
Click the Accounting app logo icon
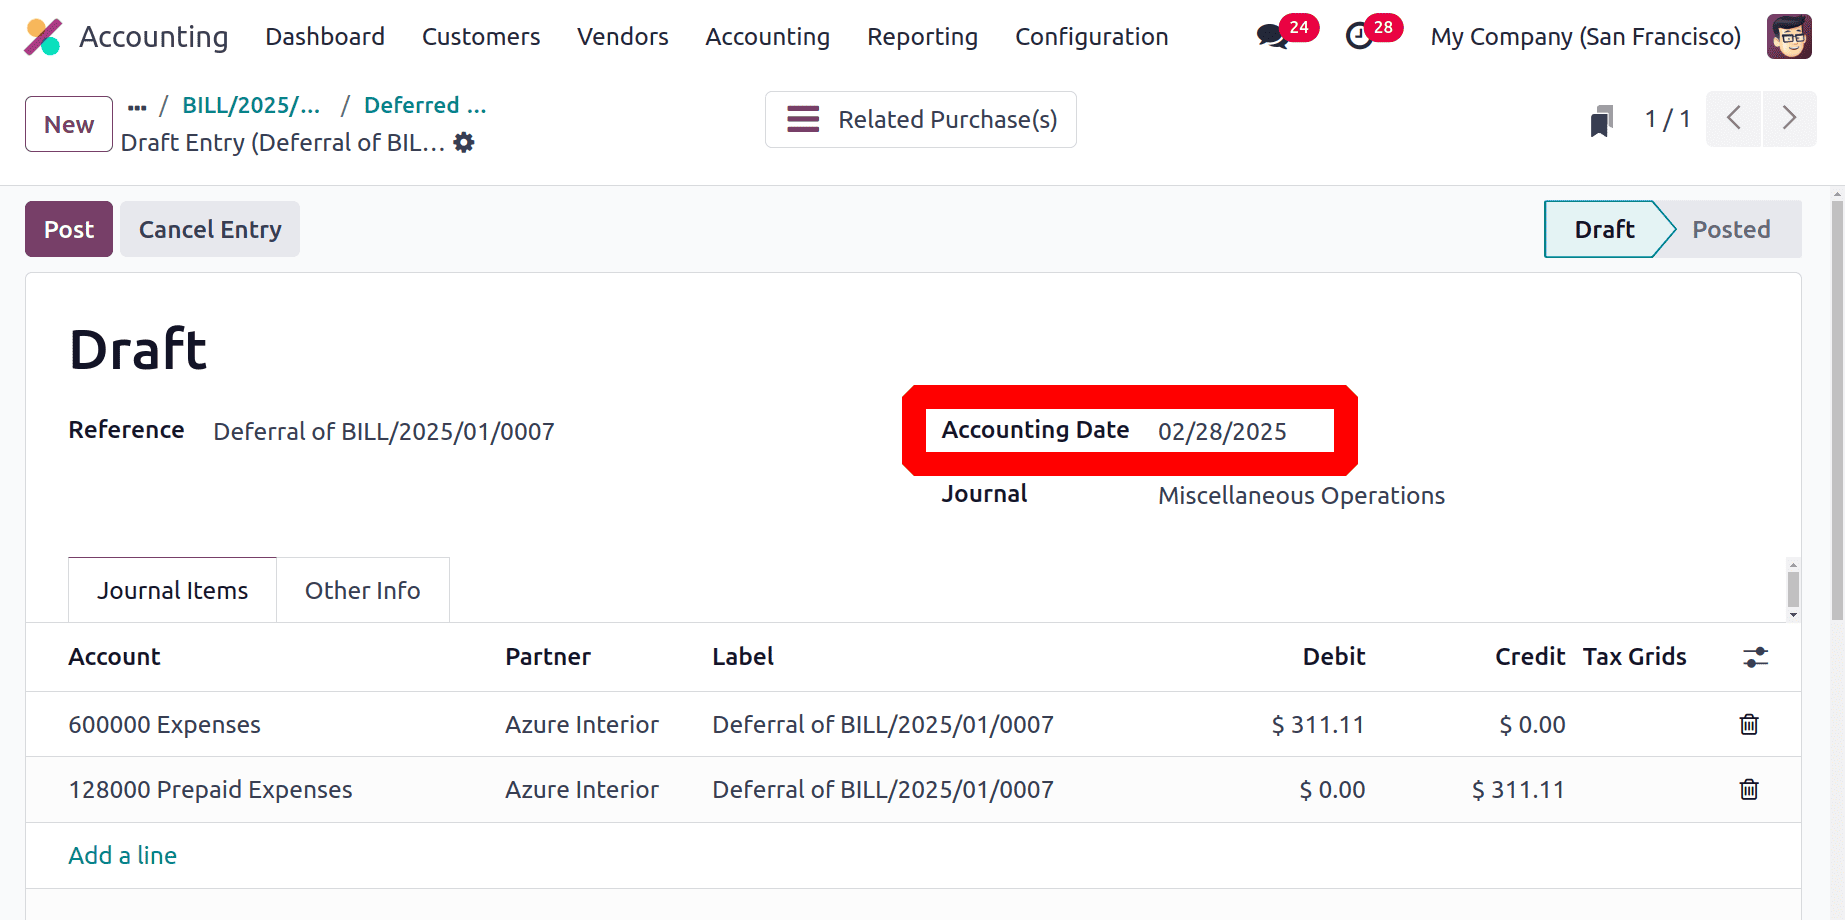[43, 37]
